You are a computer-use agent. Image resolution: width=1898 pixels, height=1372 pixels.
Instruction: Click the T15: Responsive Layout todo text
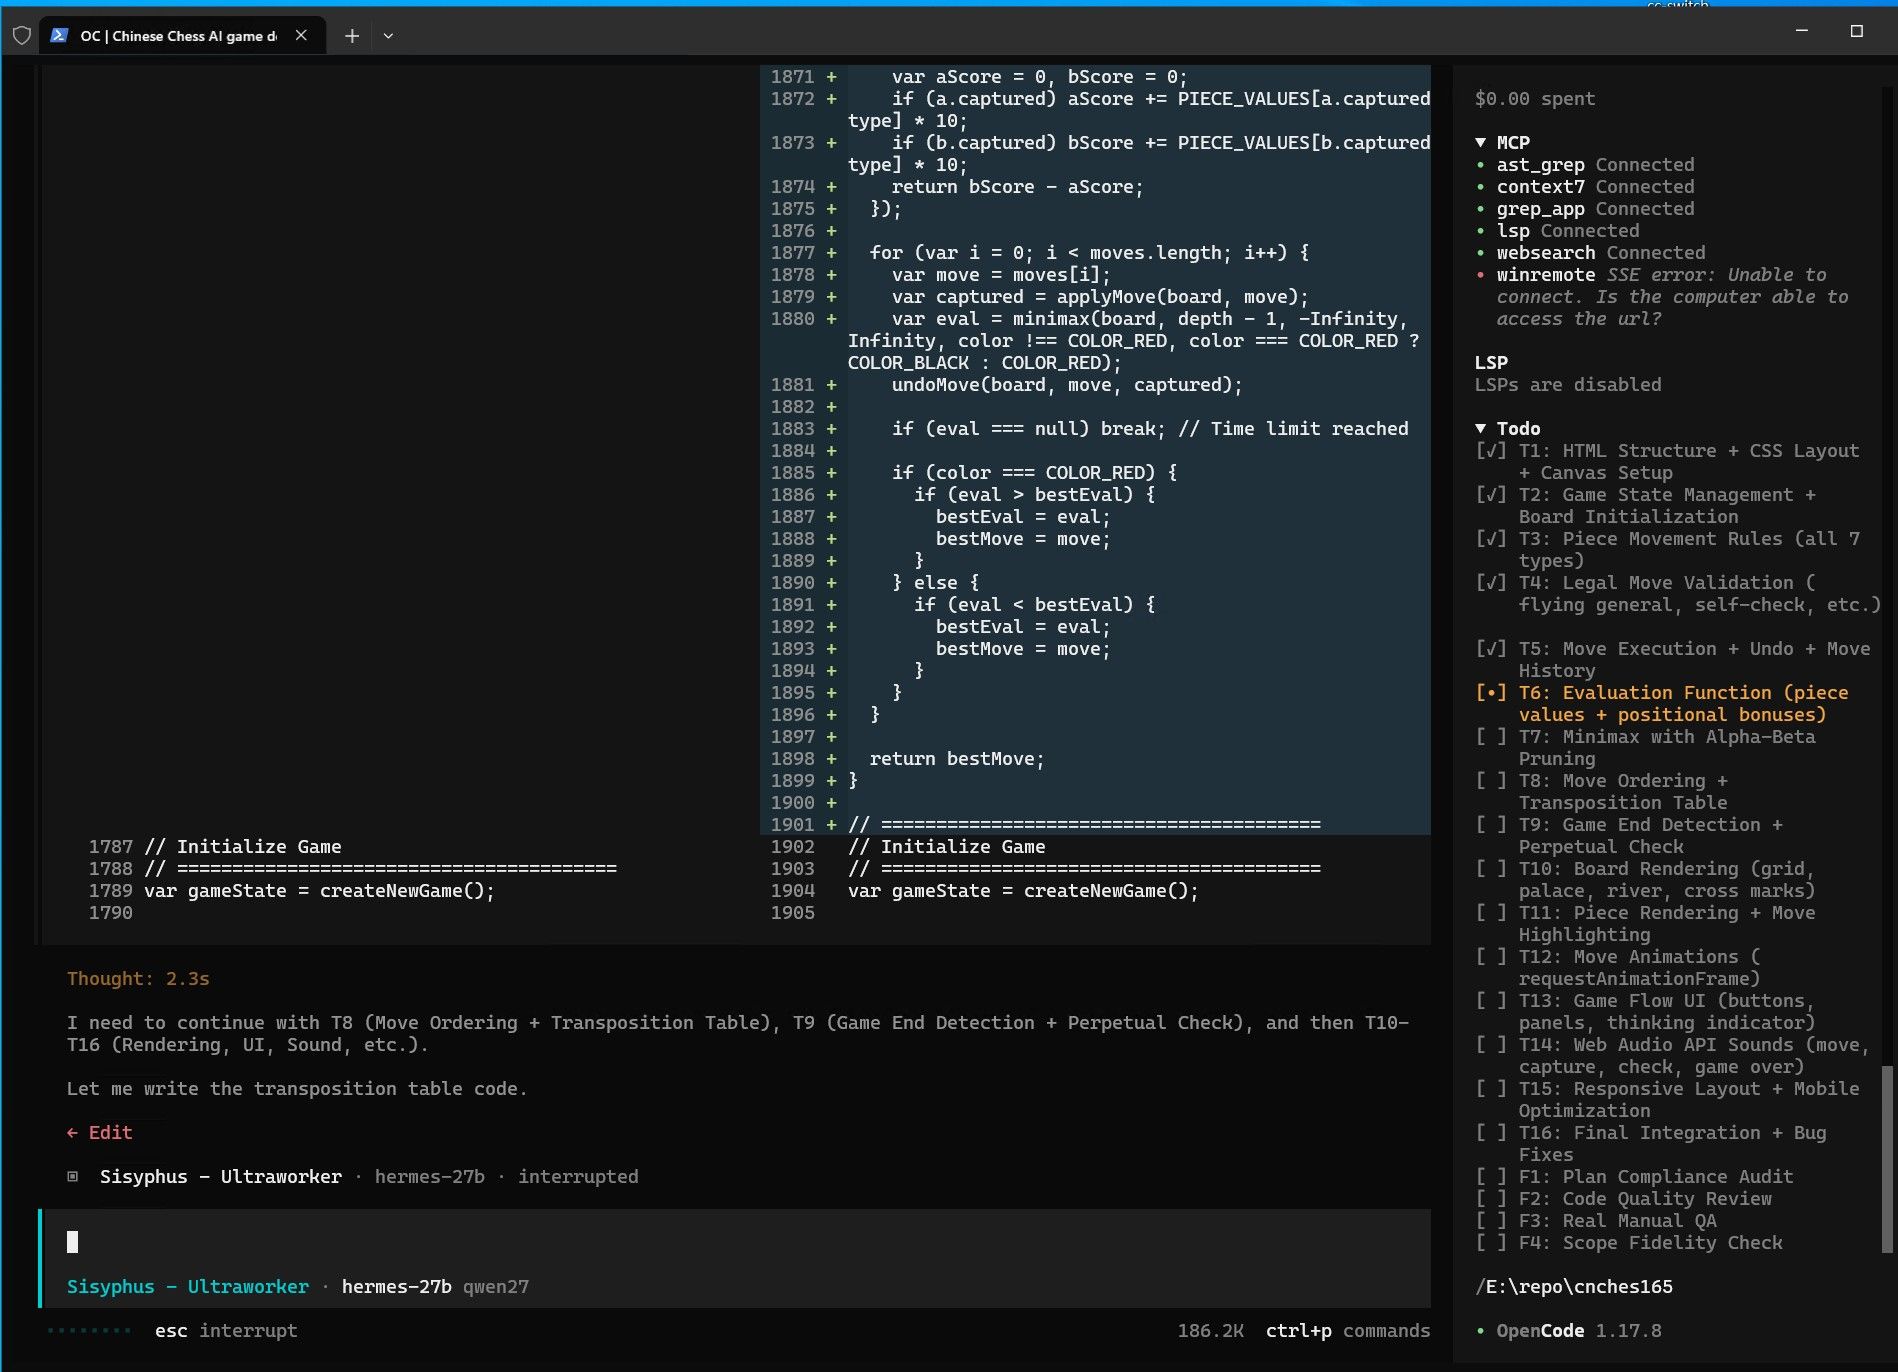1689,1100
